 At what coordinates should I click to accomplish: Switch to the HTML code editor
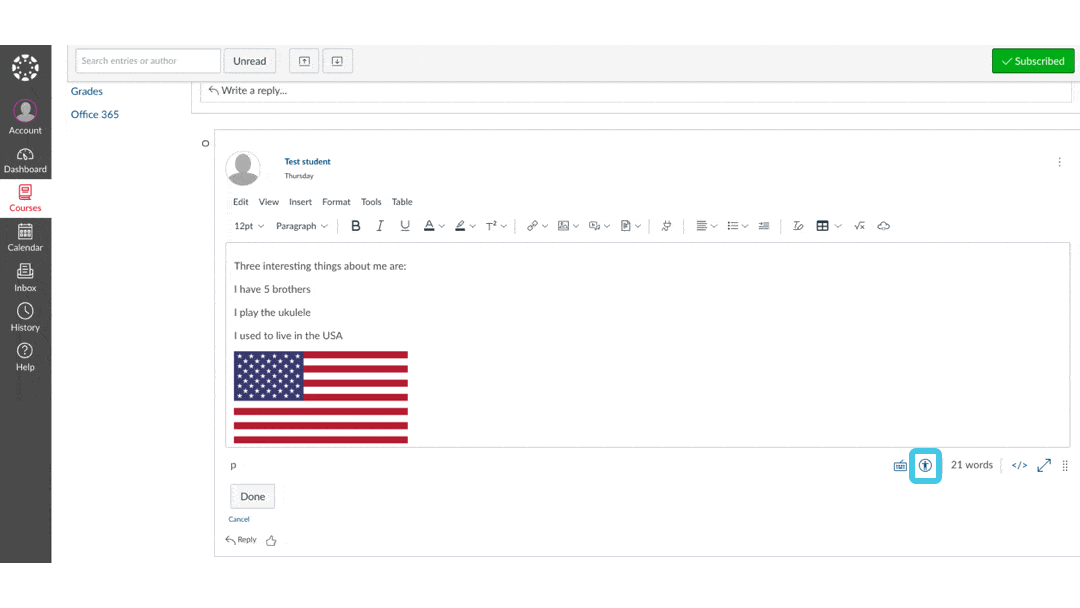click(1019, 465)
